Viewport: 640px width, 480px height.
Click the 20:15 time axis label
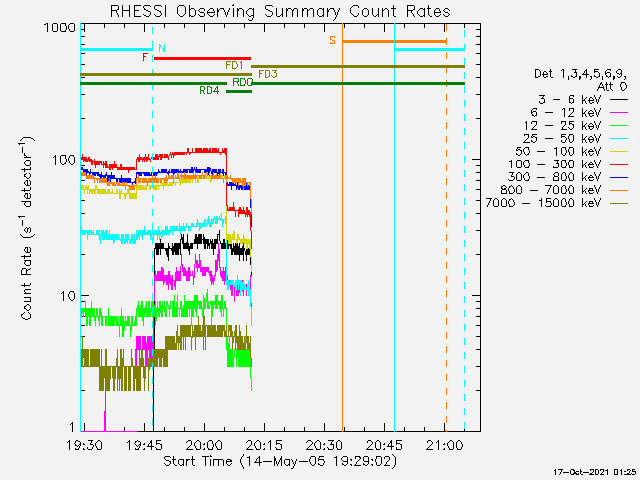pos(264,445)
